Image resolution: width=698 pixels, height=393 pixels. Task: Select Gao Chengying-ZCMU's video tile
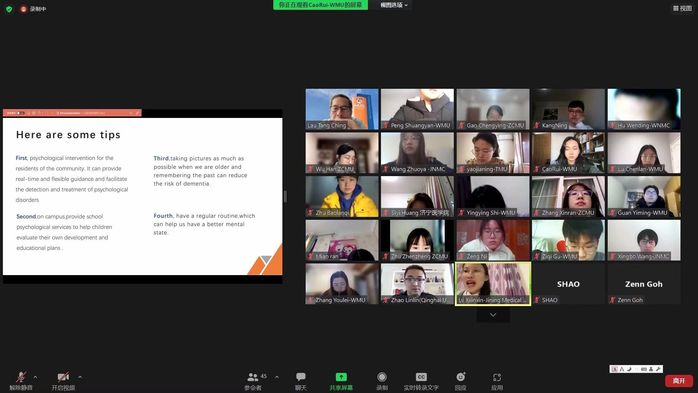pos(493,109)
